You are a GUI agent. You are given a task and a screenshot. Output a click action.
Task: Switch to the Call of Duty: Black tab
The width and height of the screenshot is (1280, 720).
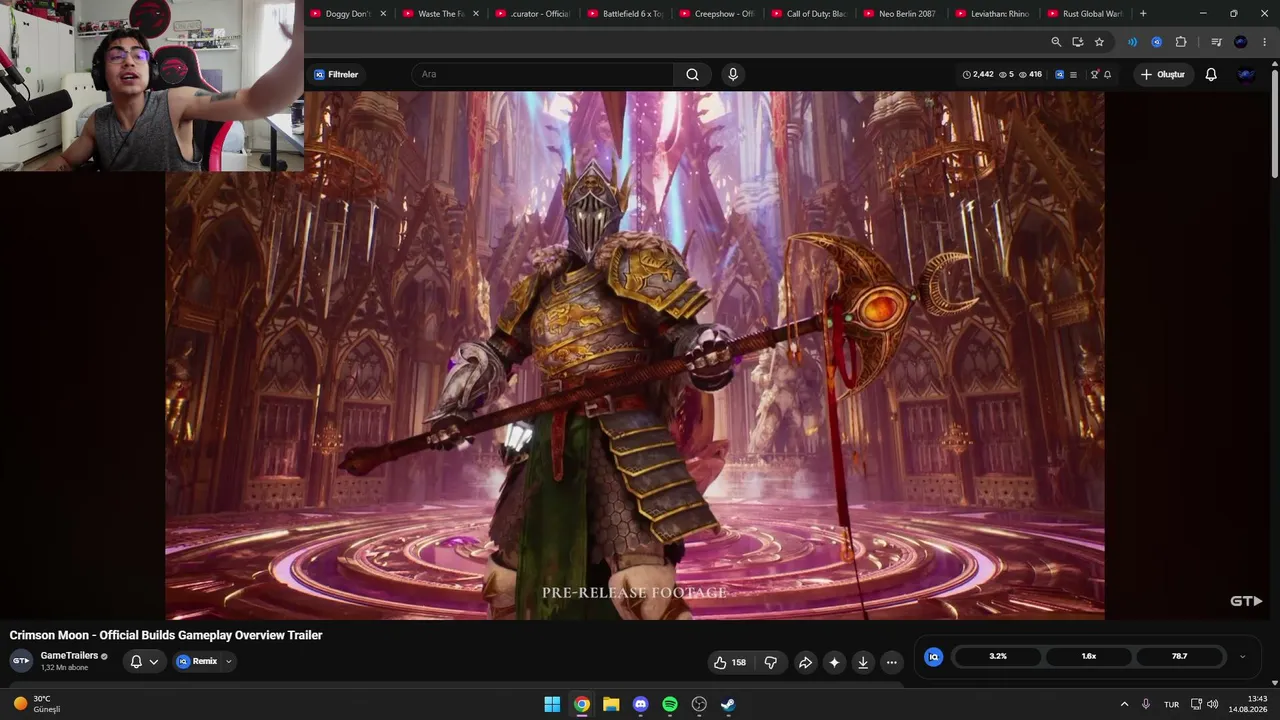810,14
